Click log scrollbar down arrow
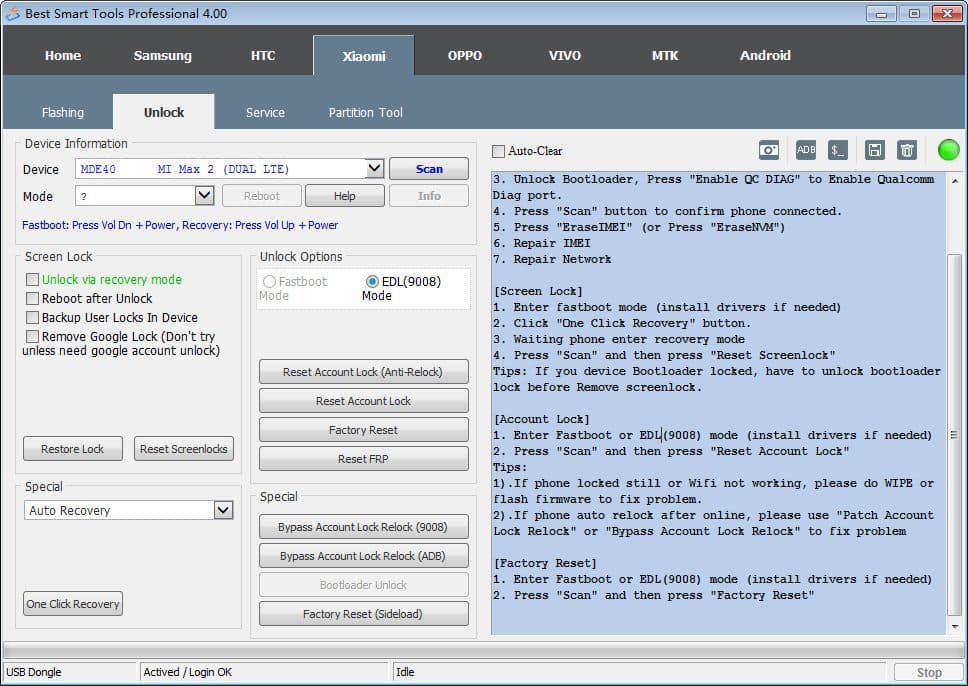968x686 pixels. tap(954, 627)
